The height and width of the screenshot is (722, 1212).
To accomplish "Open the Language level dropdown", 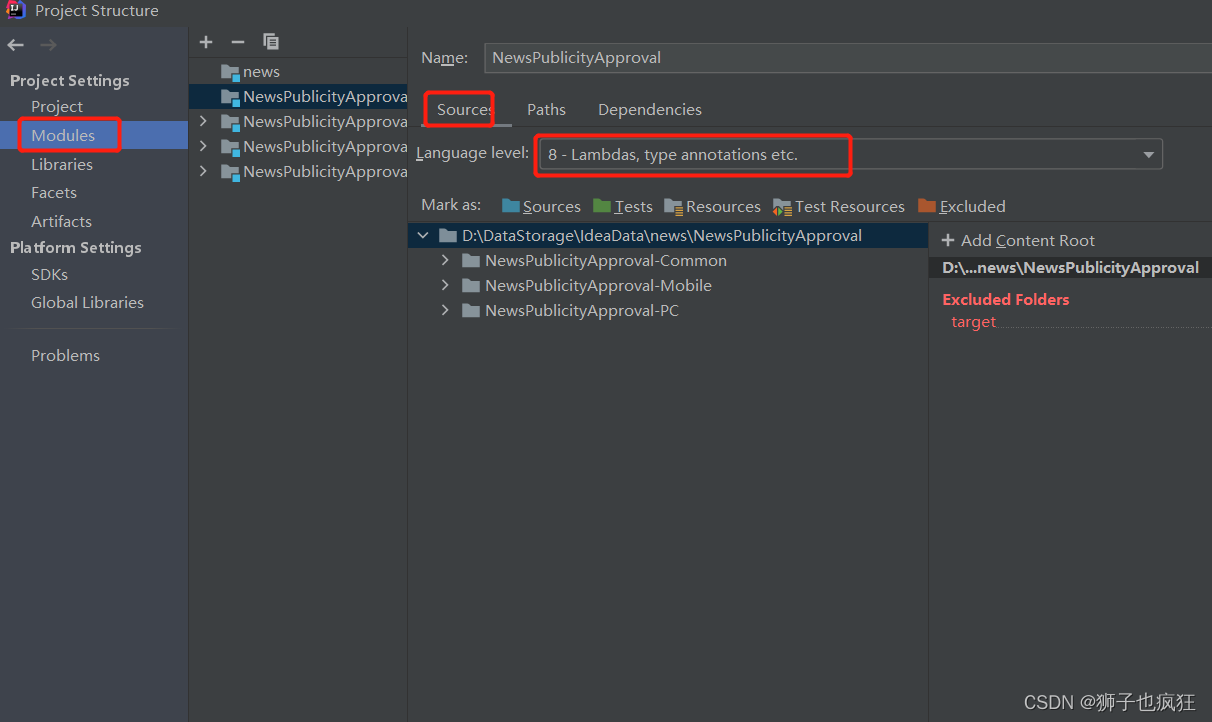I will click(849, 155).
